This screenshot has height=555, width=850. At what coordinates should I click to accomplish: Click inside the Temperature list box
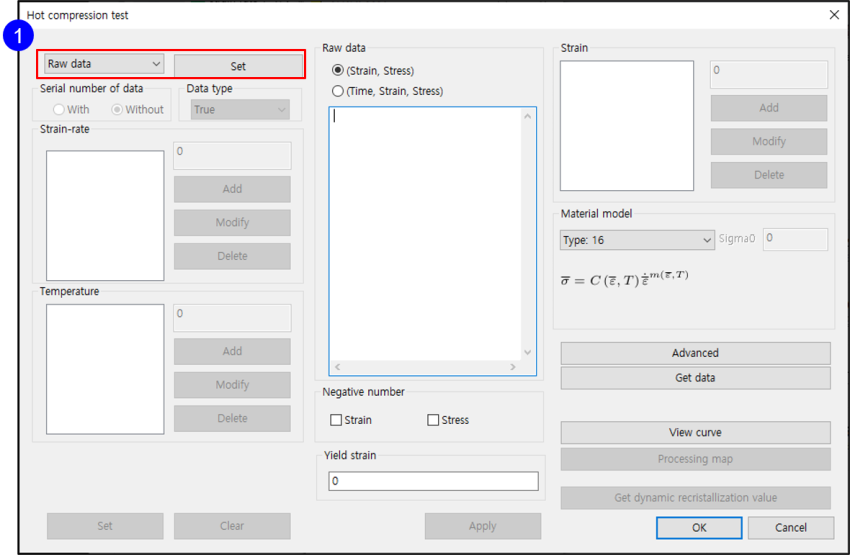tap(105, 369)
